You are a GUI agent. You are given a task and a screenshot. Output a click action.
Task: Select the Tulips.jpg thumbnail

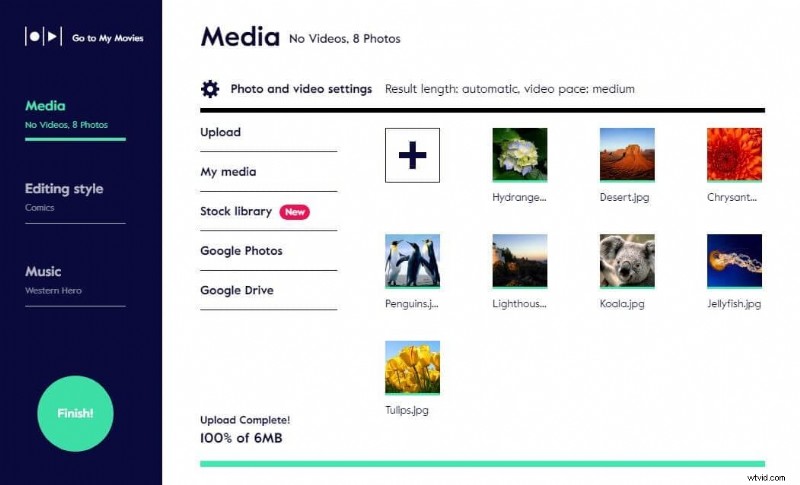pos(412,368)
